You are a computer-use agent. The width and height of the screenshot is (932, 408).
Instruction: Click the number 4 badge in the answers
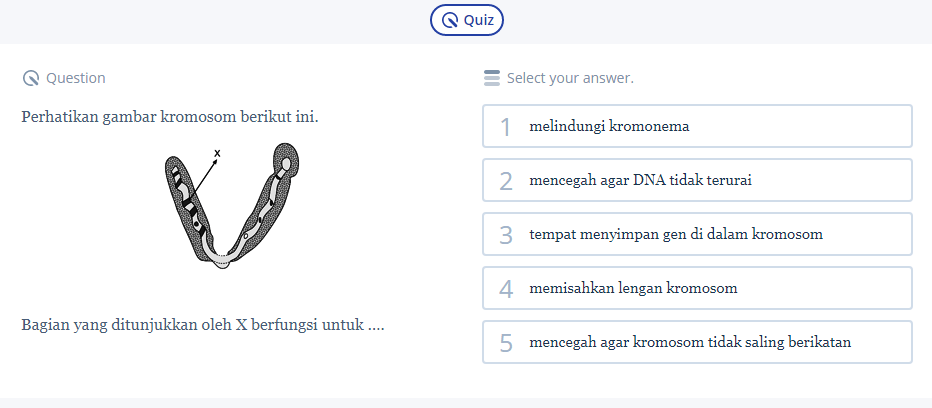pyautogui.click(x=506, y=289)
